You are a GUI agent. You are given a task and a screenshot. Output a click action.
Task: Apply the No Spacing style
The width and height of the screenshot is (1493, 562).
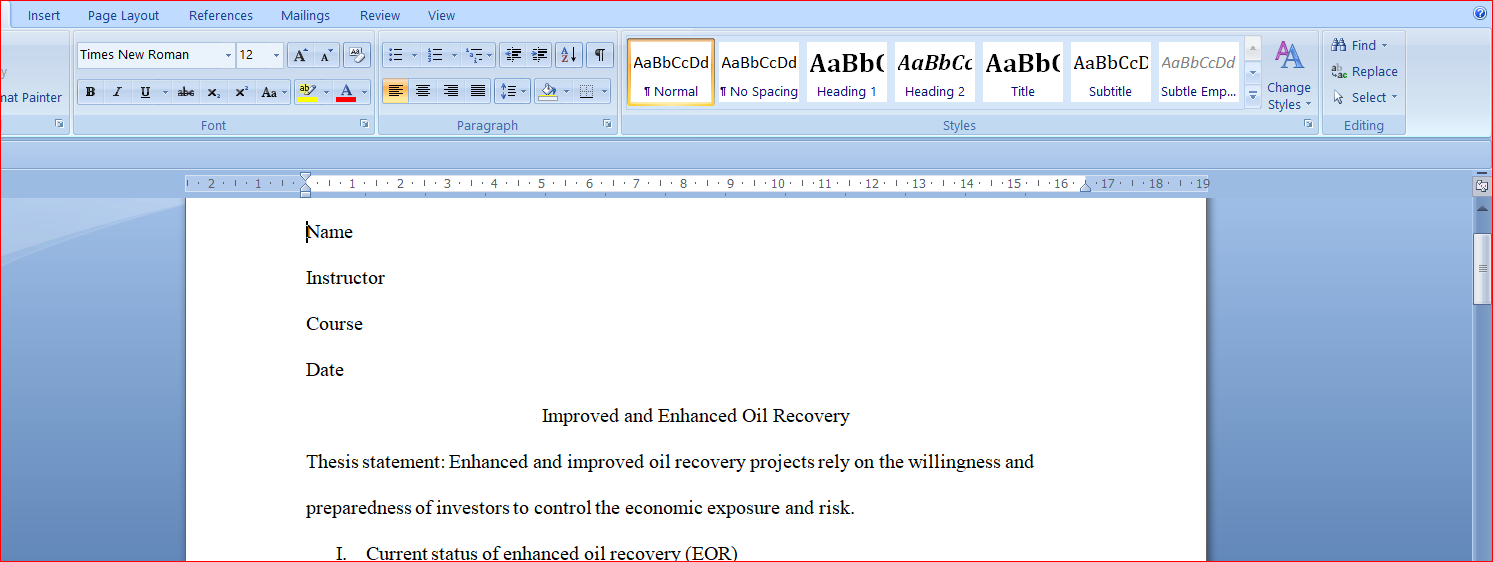click(758, 72)
